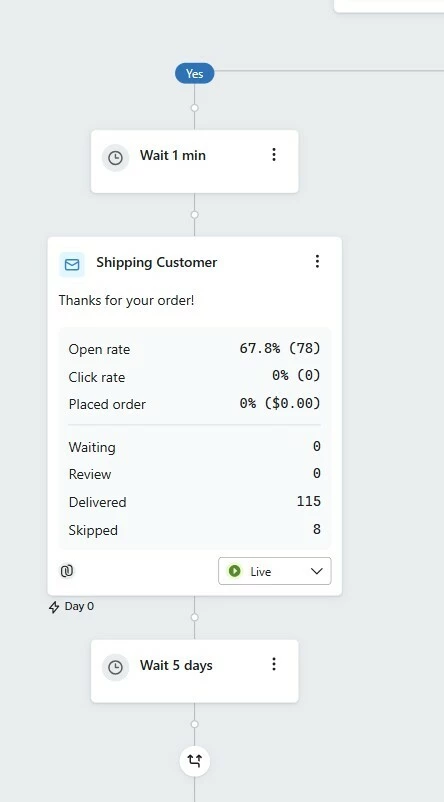Click the link icon on Shipping Customer card
This screenshot has width=444, height=802.
(x=67, y=571)
